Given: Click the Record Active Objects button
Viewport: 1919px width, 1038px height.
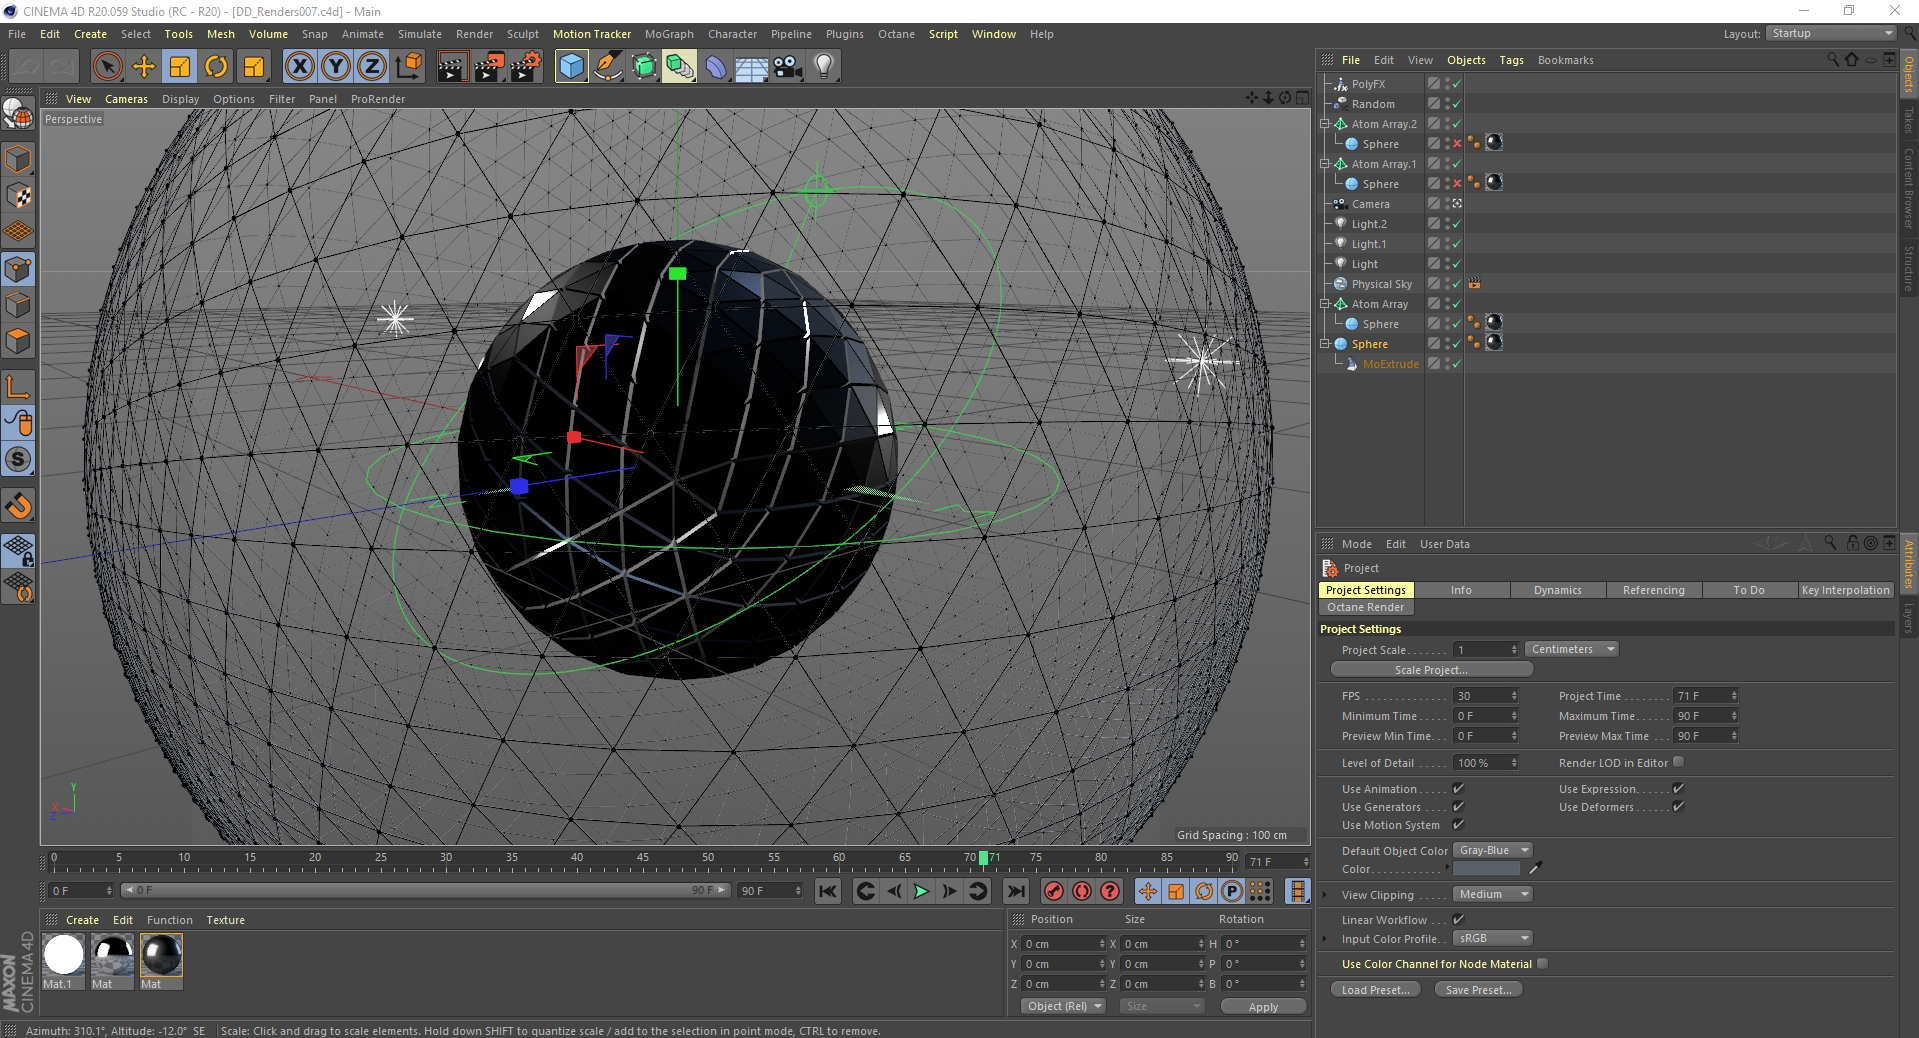Looking at the screenshot, I should tap(1053, 891).
